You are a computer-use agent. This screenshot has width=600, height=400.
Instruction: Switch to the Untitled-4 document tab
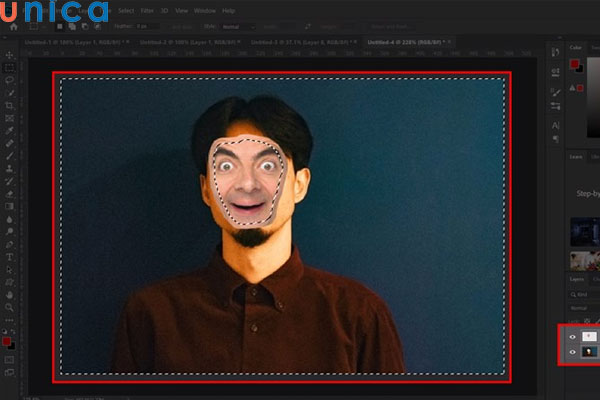point(405,44)
